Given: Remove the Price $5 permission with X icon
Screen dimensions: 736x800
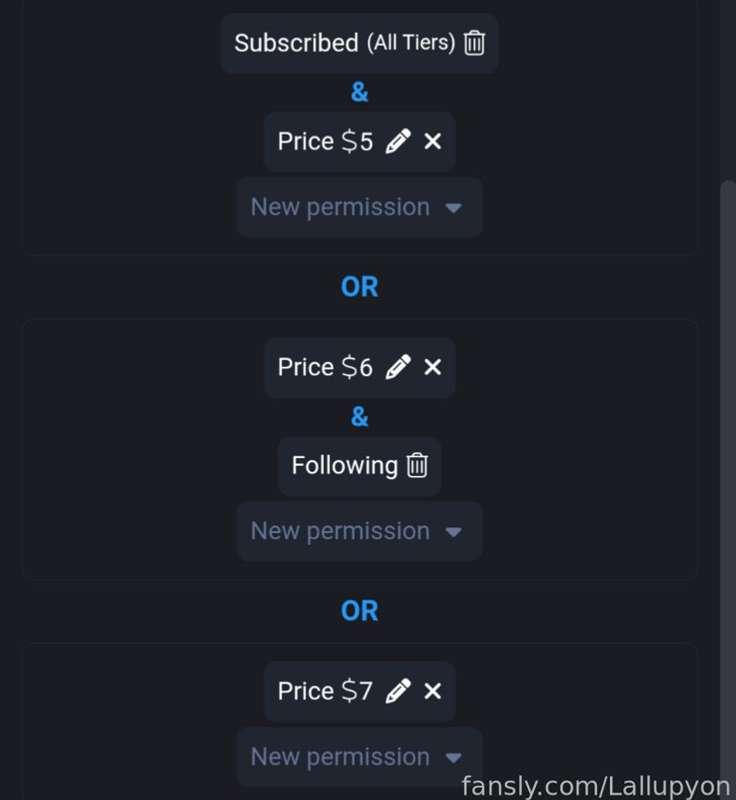Looking at the screenshot, I should 432,142.
